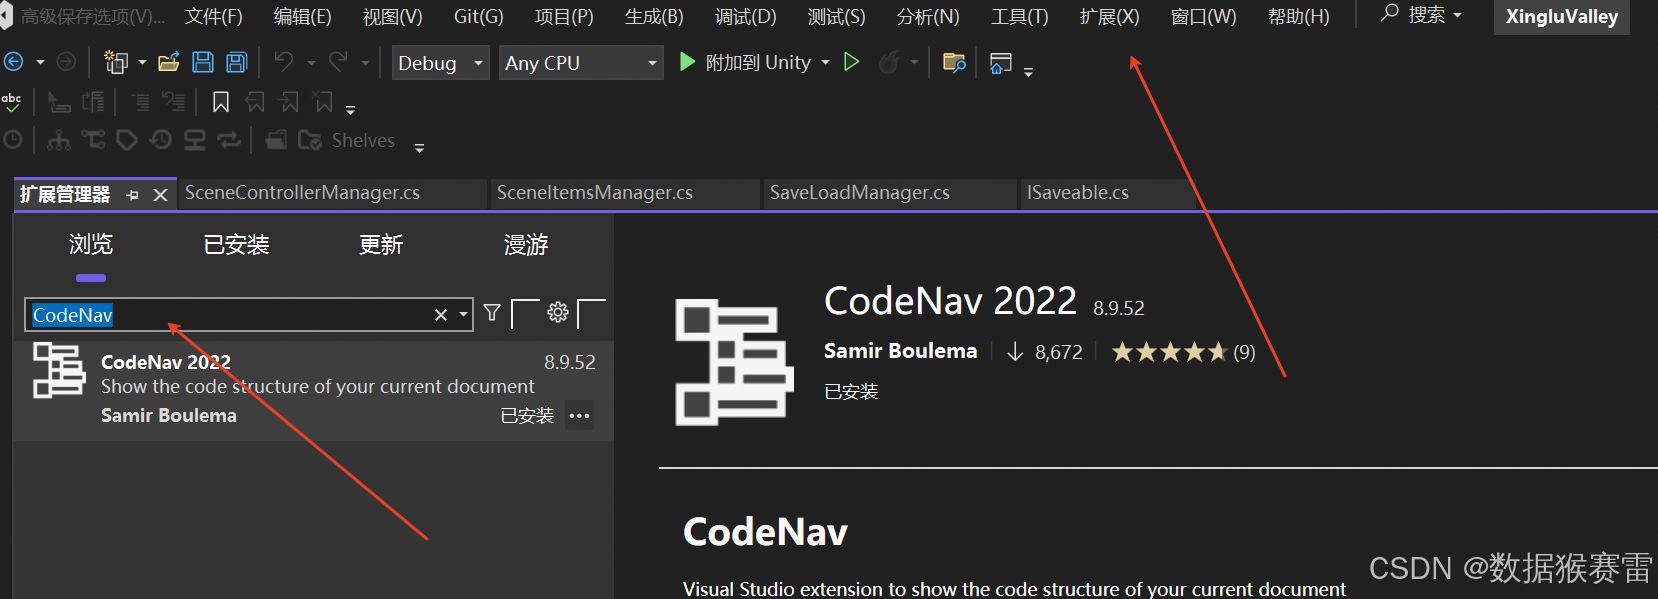Click the home window toolbar icon
Screen dimensions: 1658x599
(1001, 63)
